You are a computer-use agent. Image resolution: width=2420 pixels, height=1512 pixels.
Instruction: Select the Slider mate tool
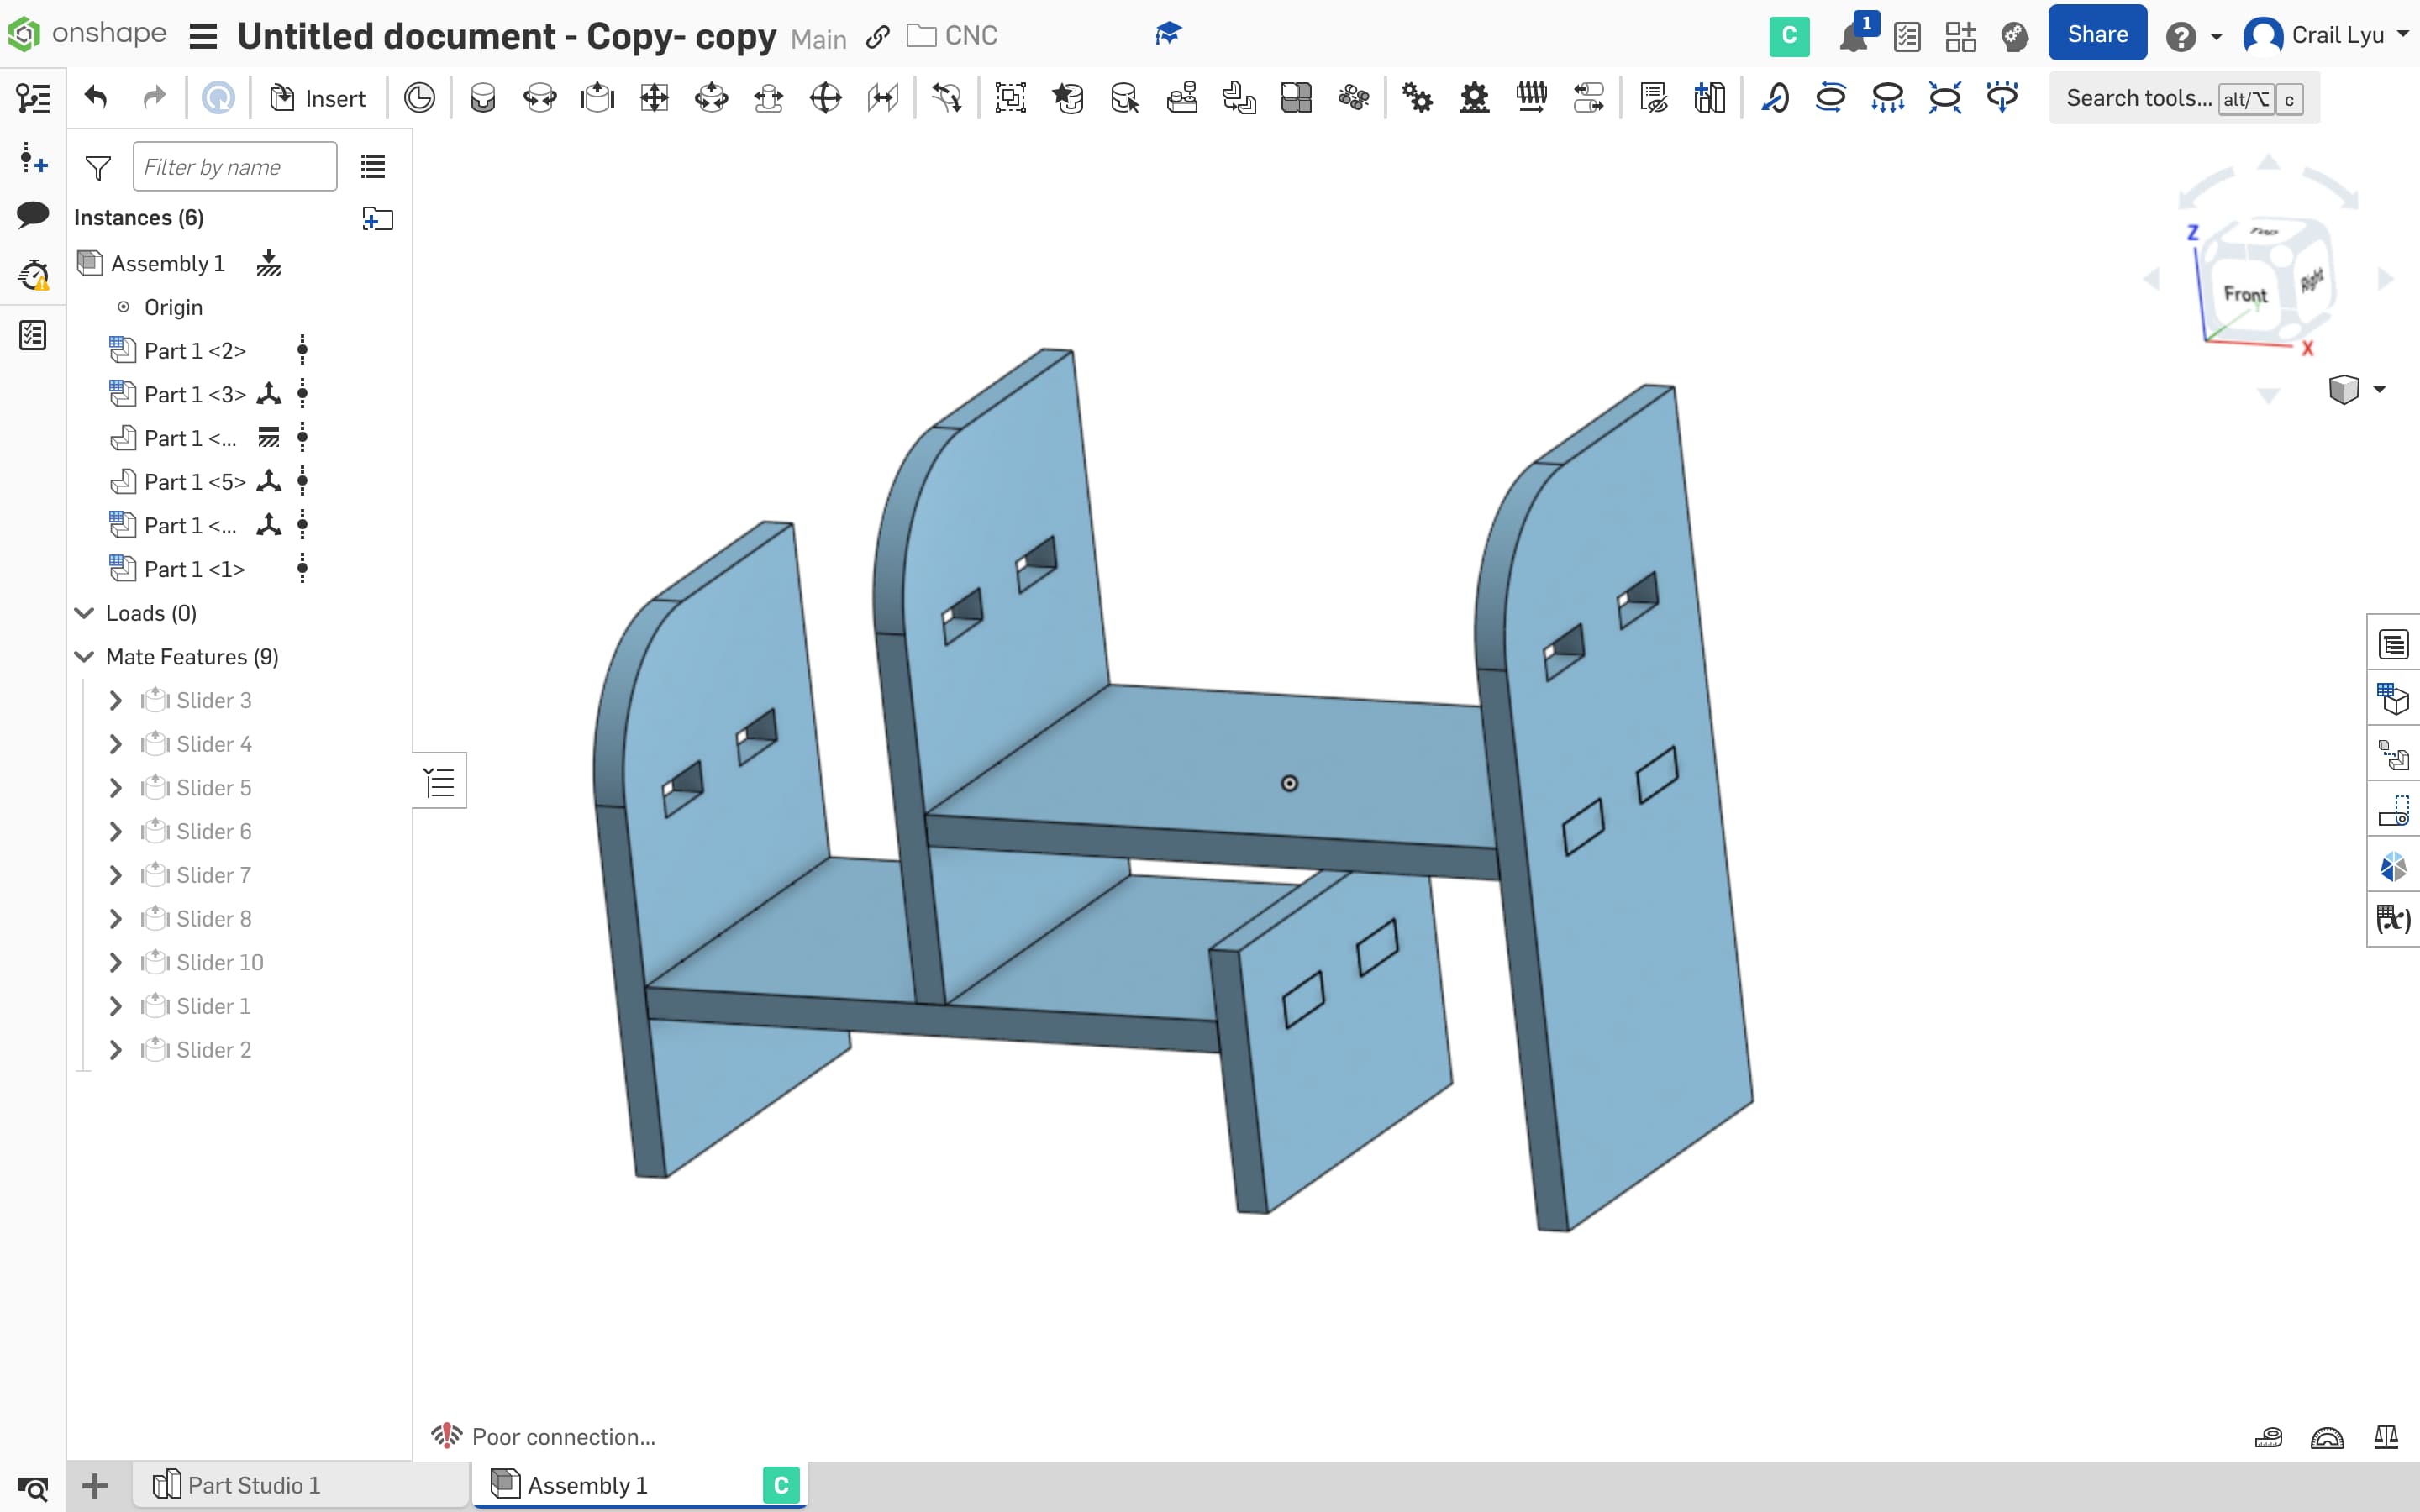[x=597, y=97]
